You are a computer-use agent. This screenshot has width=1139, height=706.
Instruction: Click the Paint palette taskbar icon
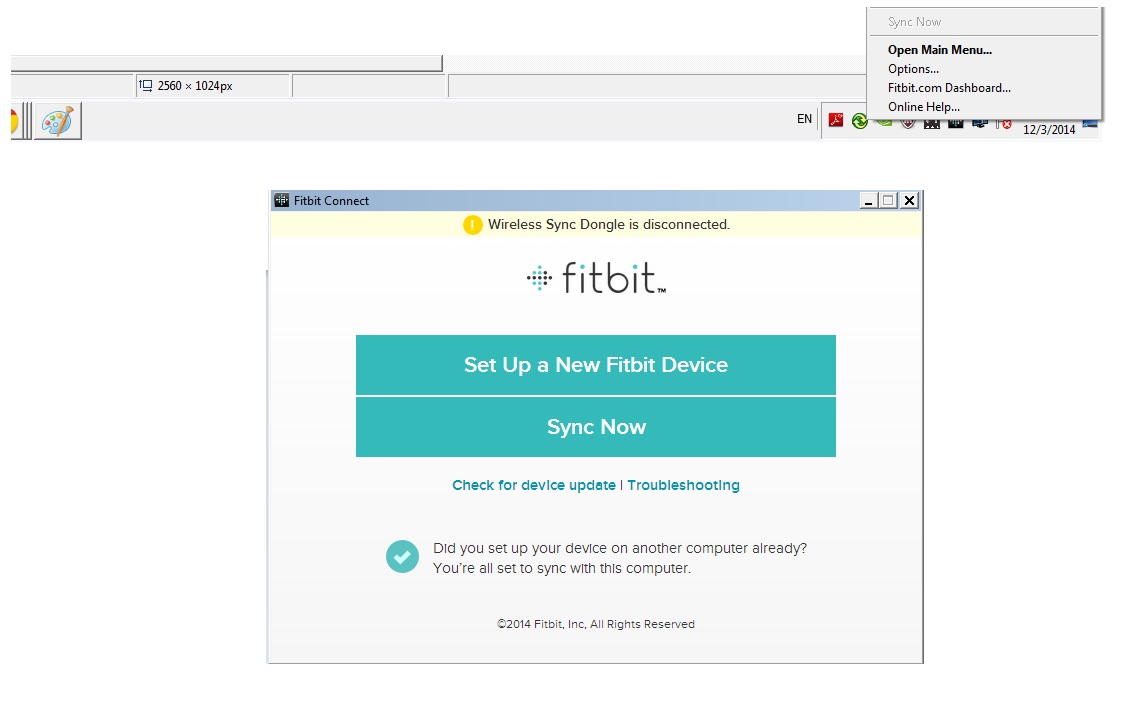pos(57,122)
